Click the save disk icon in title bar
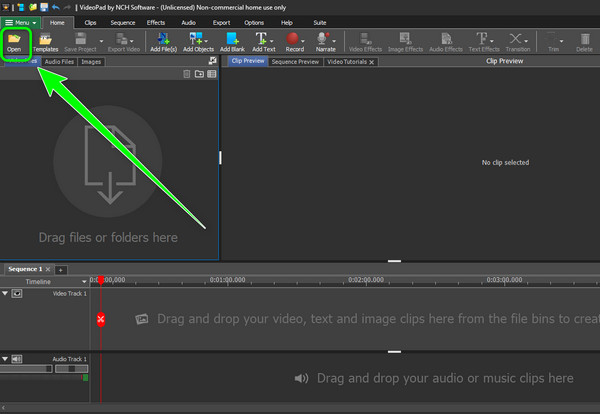This screenshot has width=600, height=414. tap(44, 7)
